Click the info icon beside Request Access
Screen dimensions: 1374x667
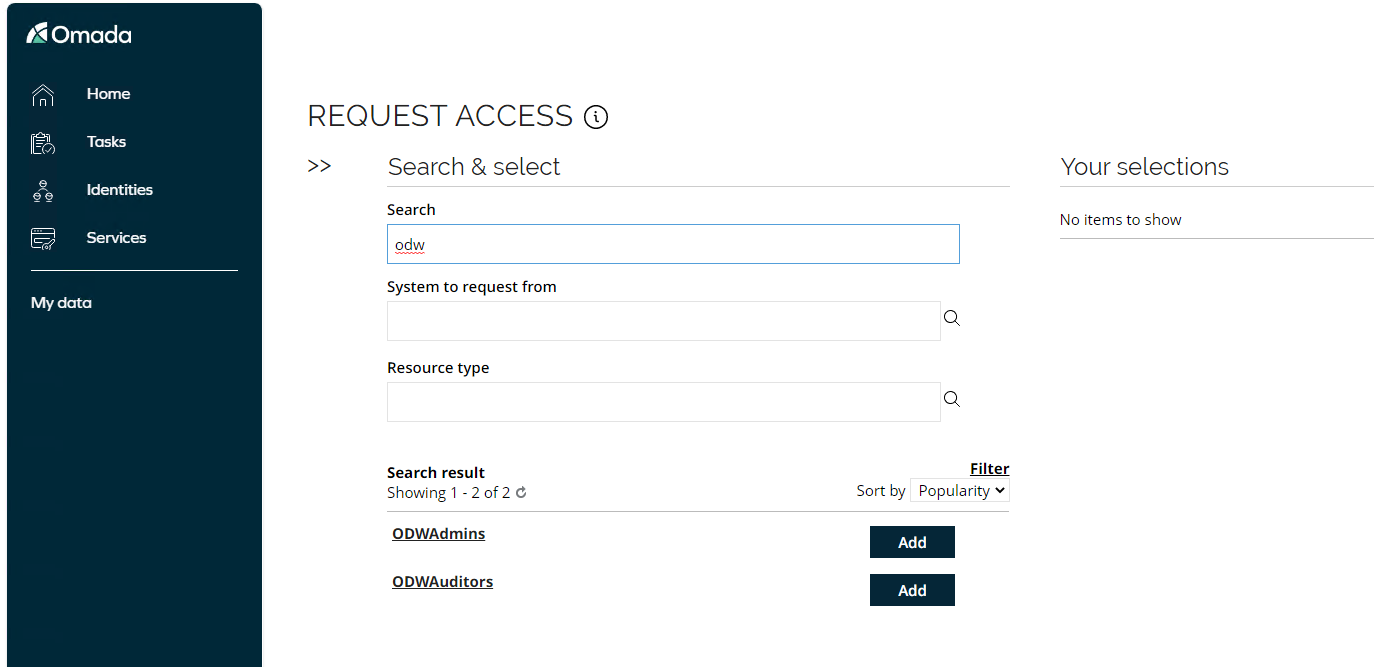596,117
